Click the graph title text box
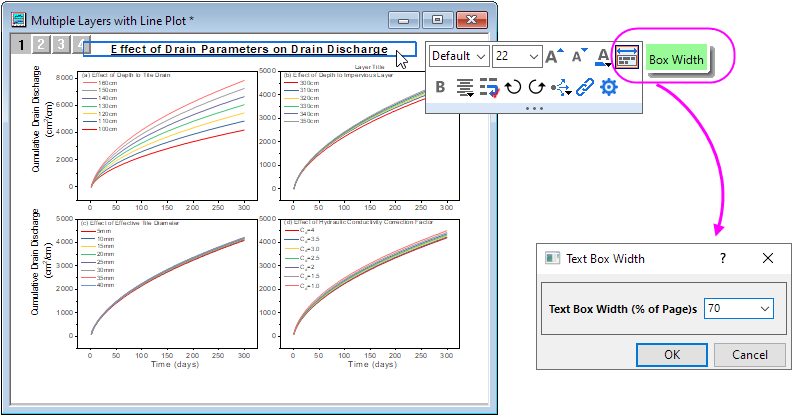Image resolution: width=802 pixels, height=416 pixels. click(250, 49)
